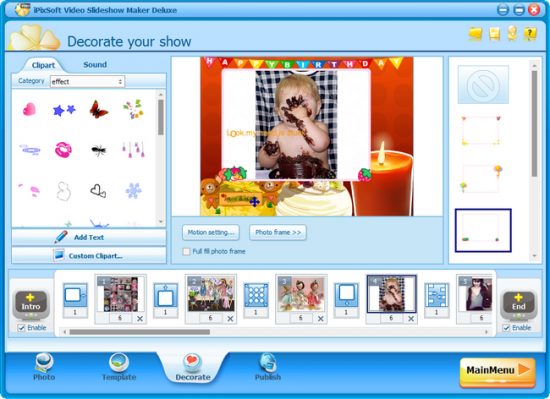
Task: Open Motion setting dialog
Action: pos(211,232)
